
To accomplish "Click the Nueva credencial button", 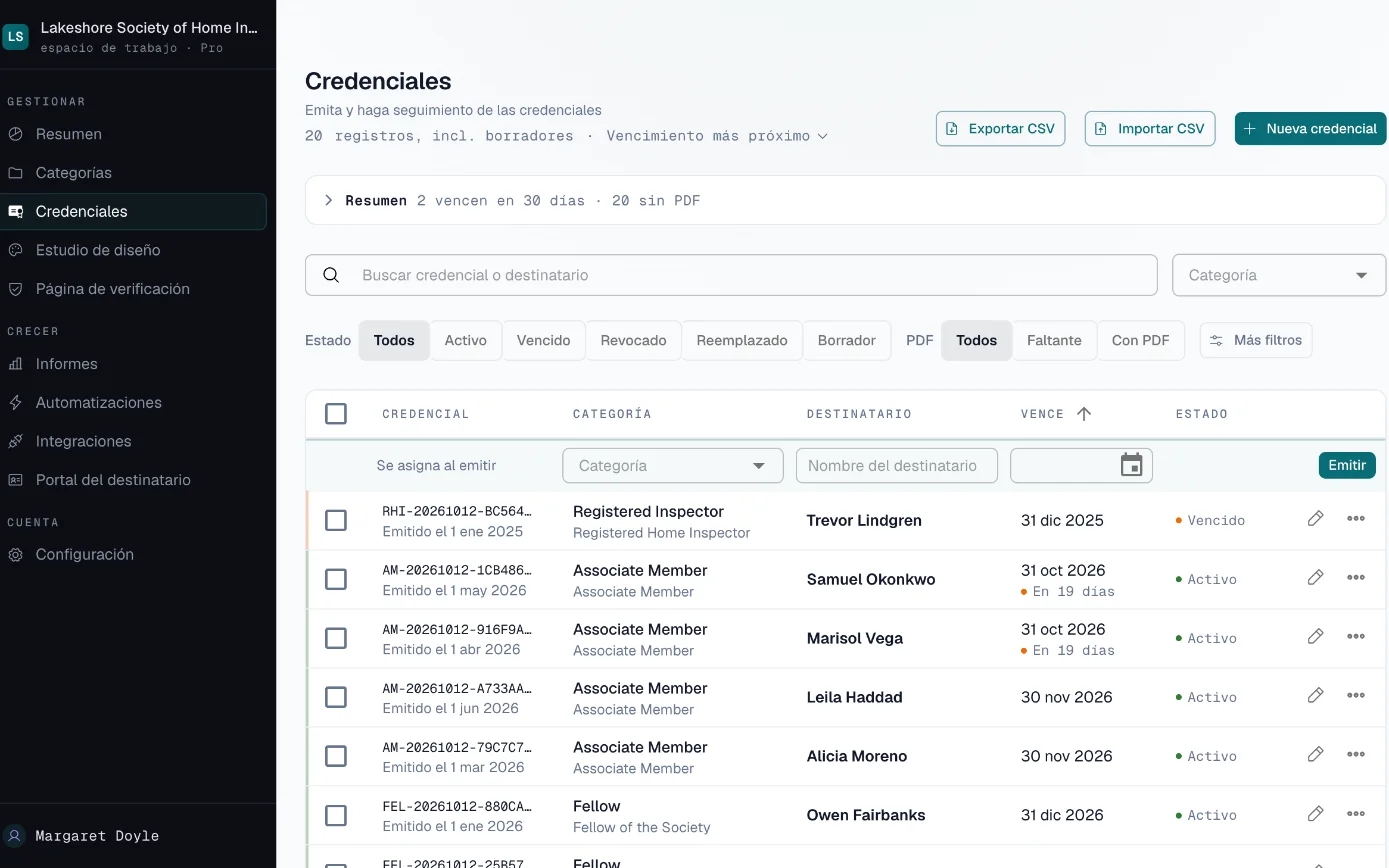I will pos(1310,128).
